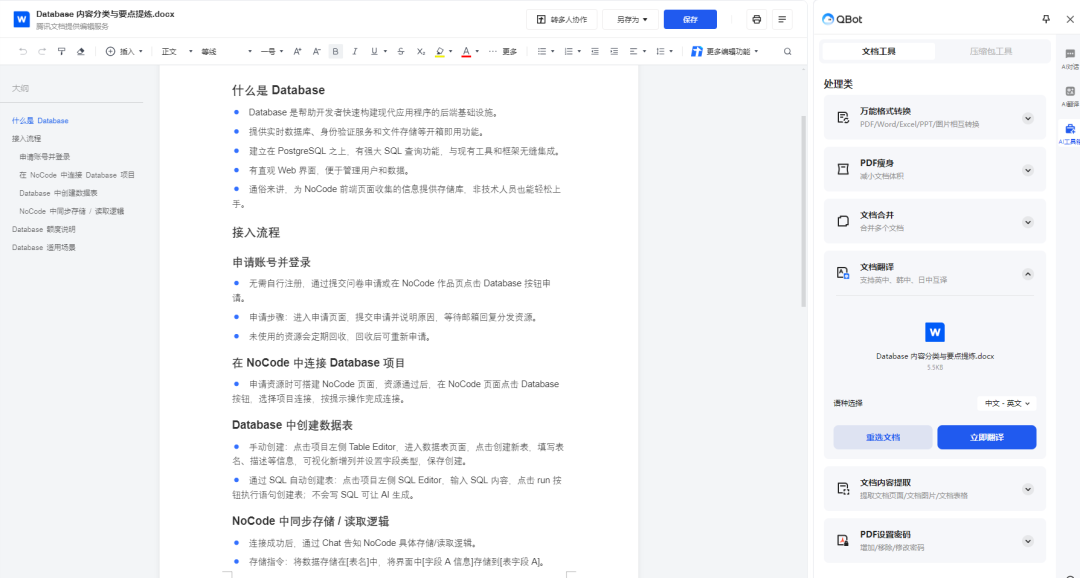Toggle subscript formatting
This screenshot has height=578, width=1080.
point(421,51)
